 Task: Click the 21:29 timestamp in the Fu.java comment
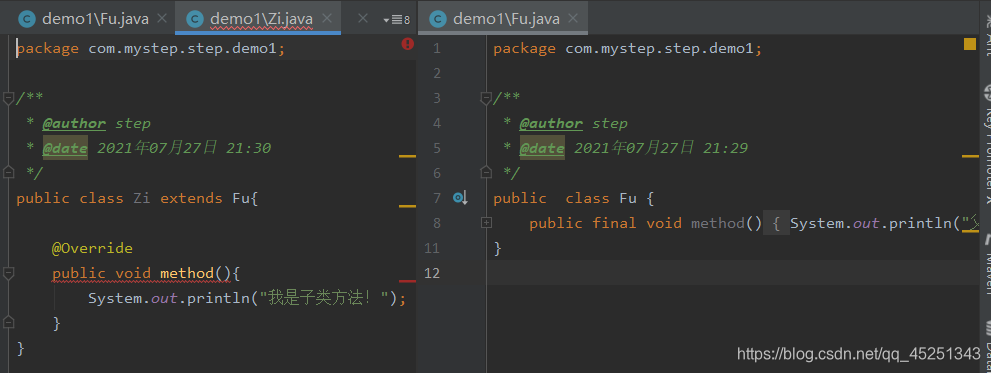726,148
